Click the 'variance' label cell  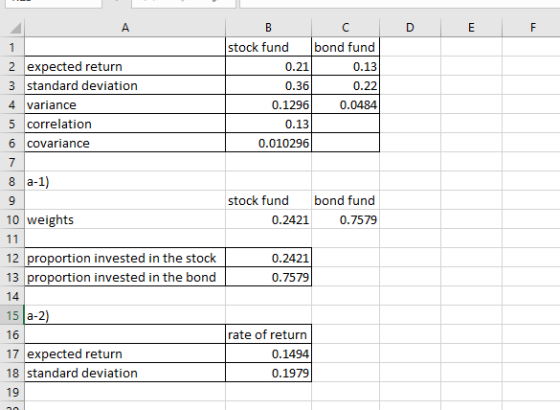pos(125,105)
